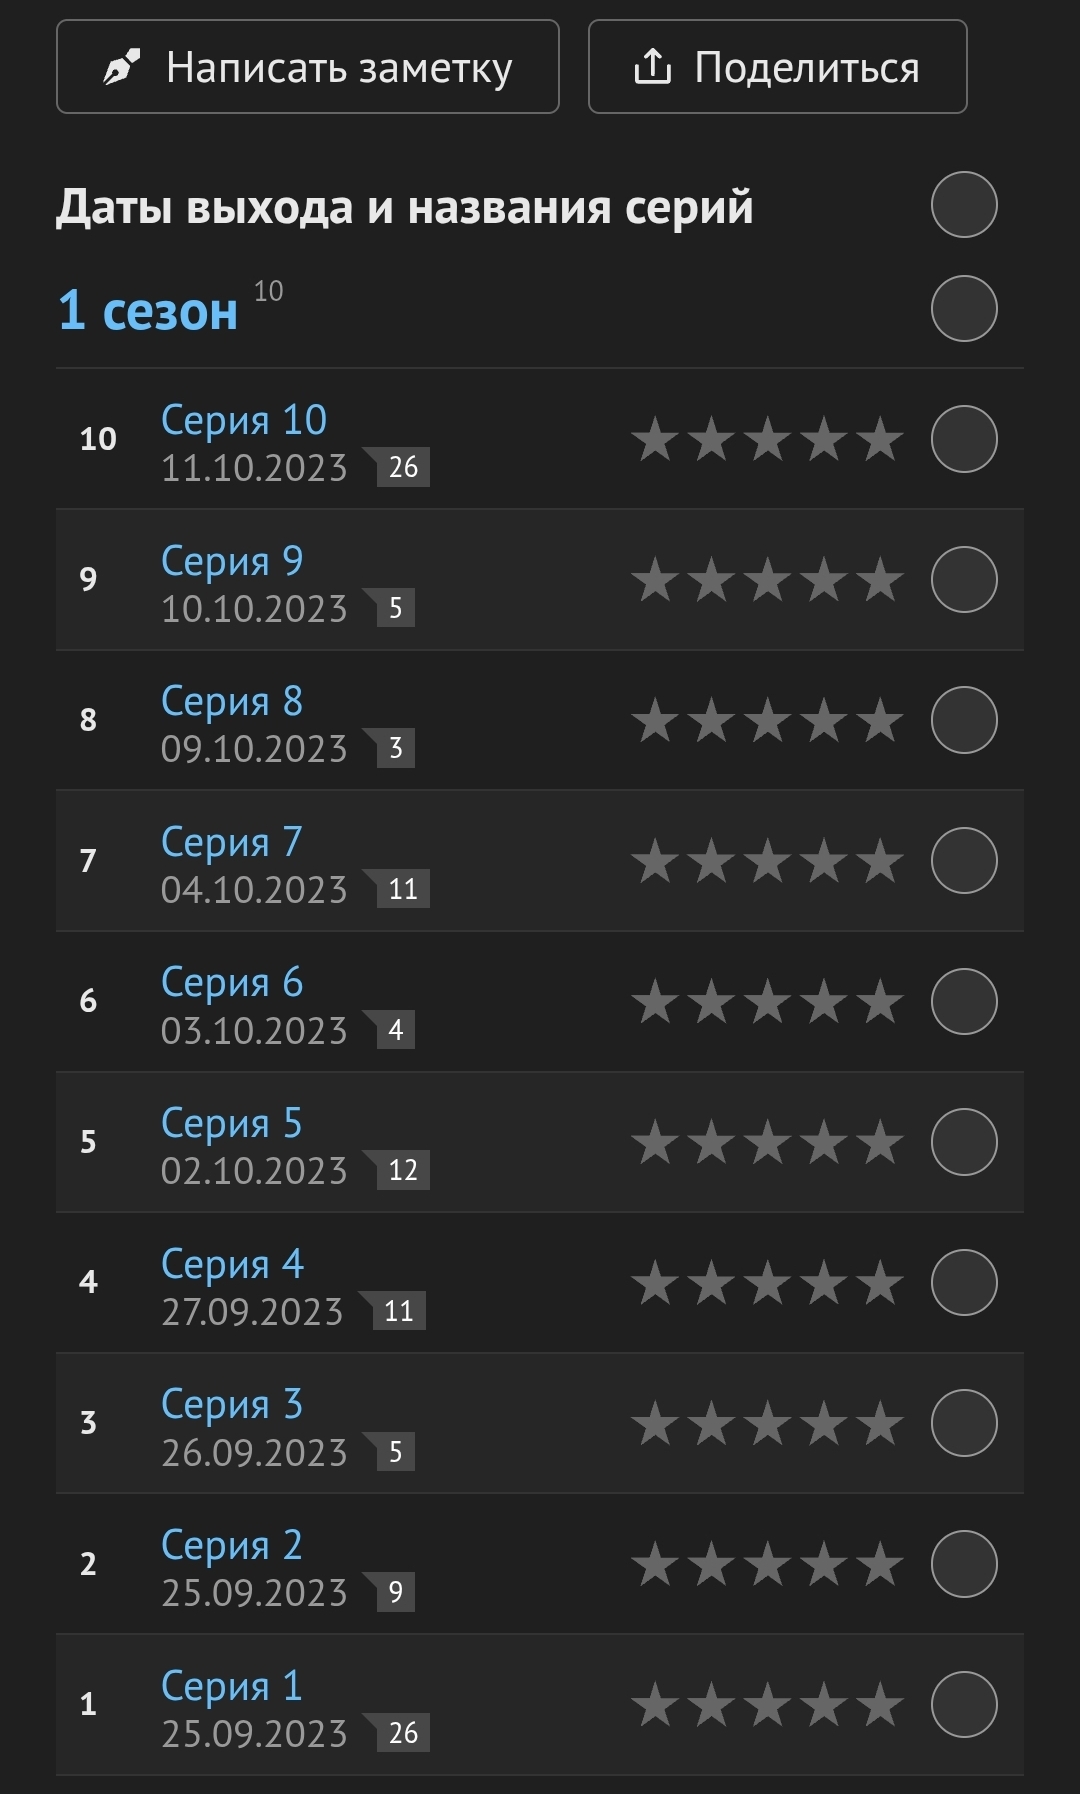Open the comments badge 4 under Серия 6

point(395,1030)
